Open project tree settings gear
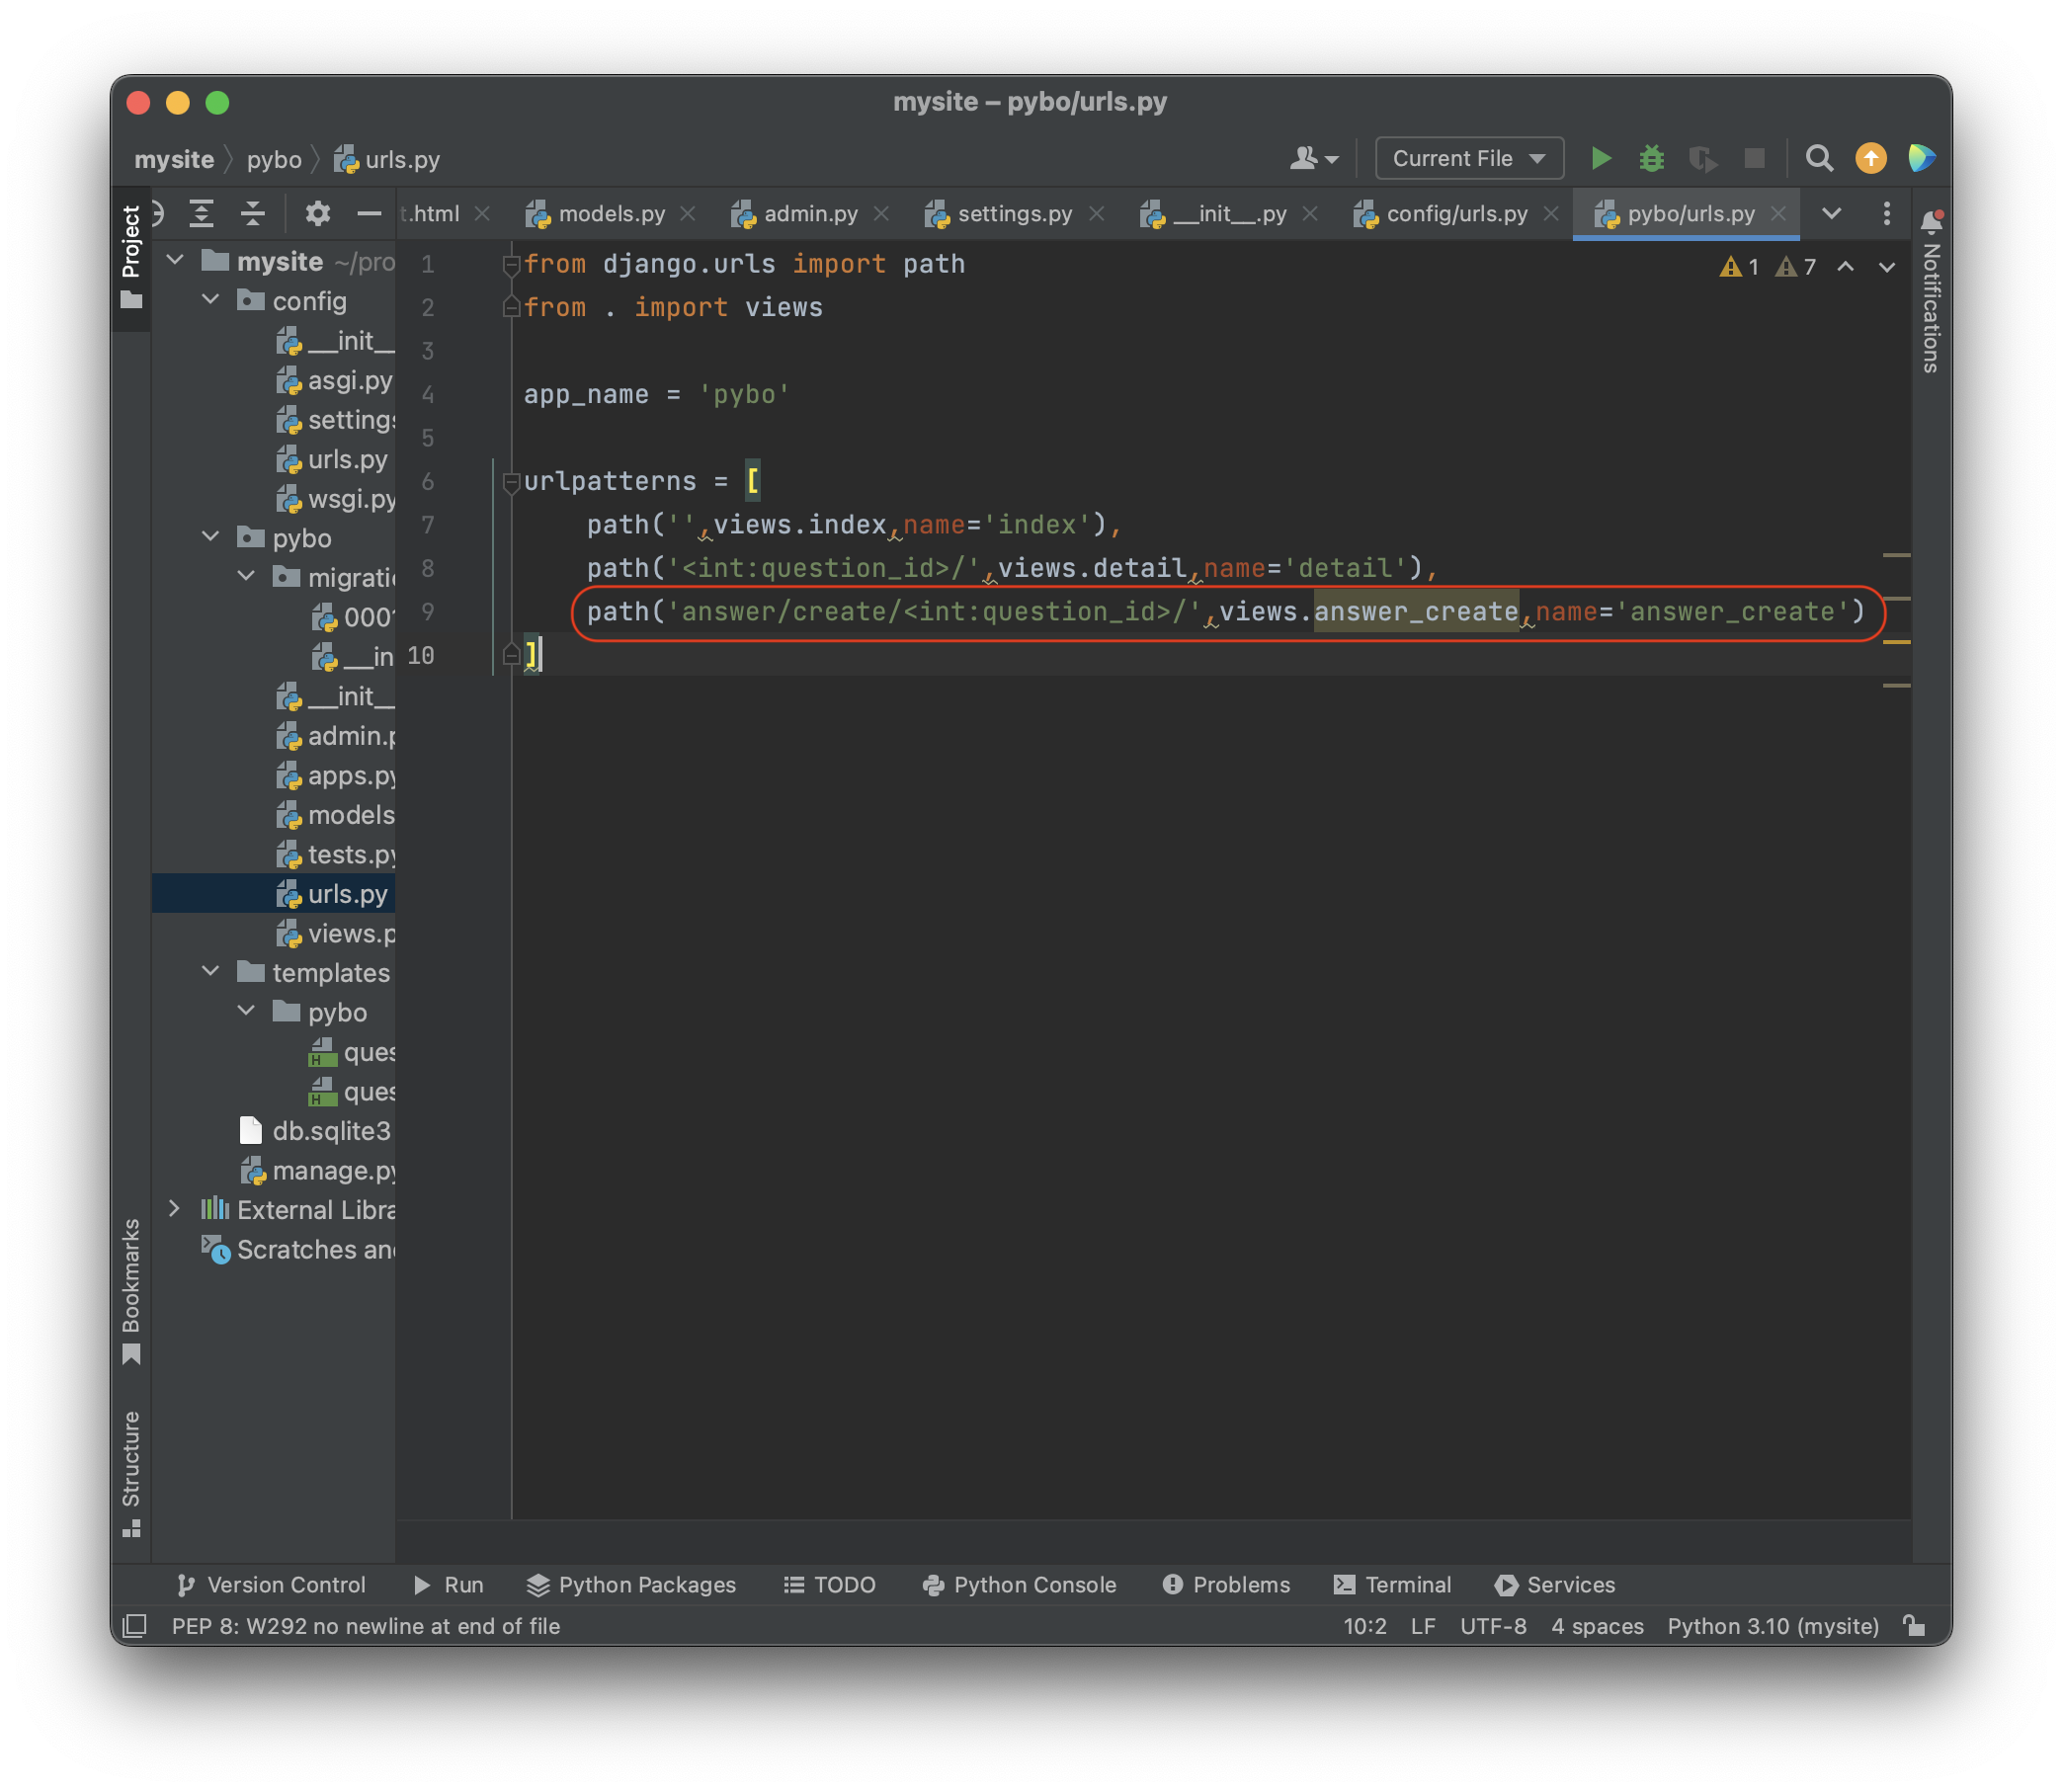The image size is (2063, 1792). tap(317, 213)
